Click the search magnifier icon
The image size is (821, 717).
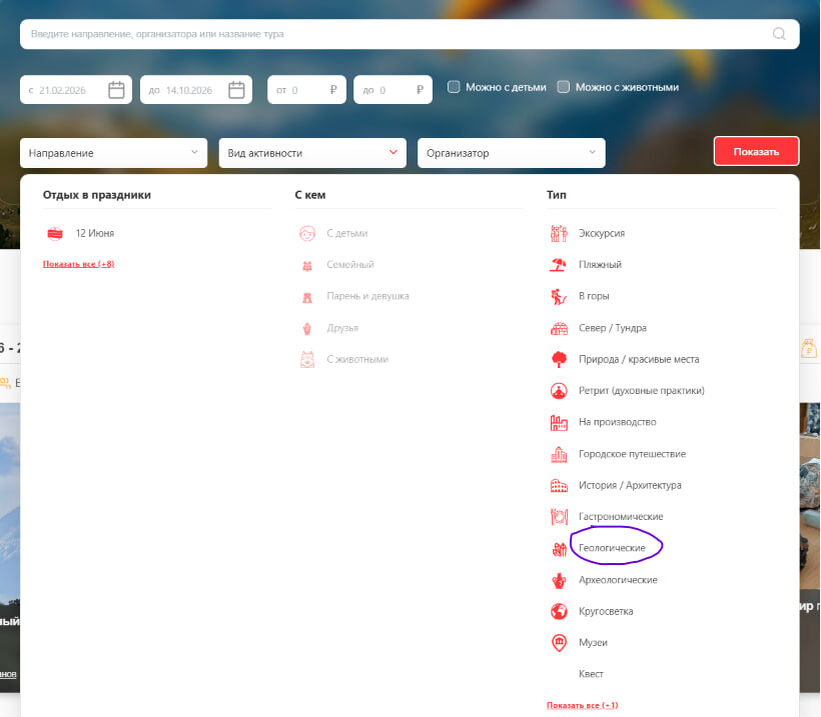pyautogui.click(x=779, y=34)
